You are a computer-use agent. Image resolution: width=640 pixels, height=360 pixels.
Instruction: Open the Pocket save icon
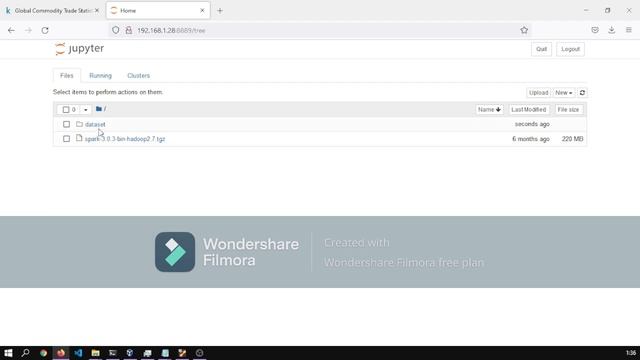pyautogui.click(x=595, y=30)
